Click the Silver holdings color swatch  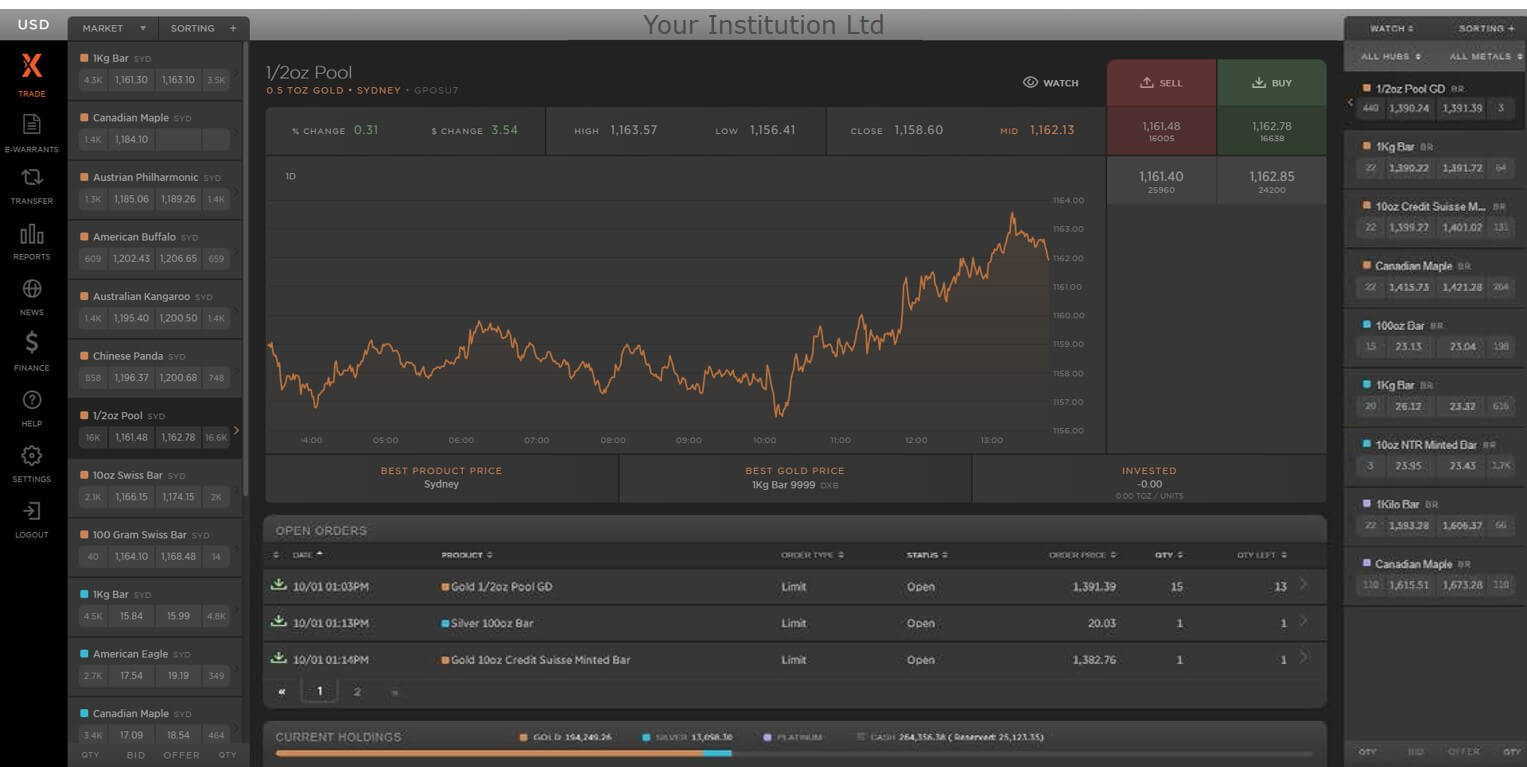(x=646, y=738)
